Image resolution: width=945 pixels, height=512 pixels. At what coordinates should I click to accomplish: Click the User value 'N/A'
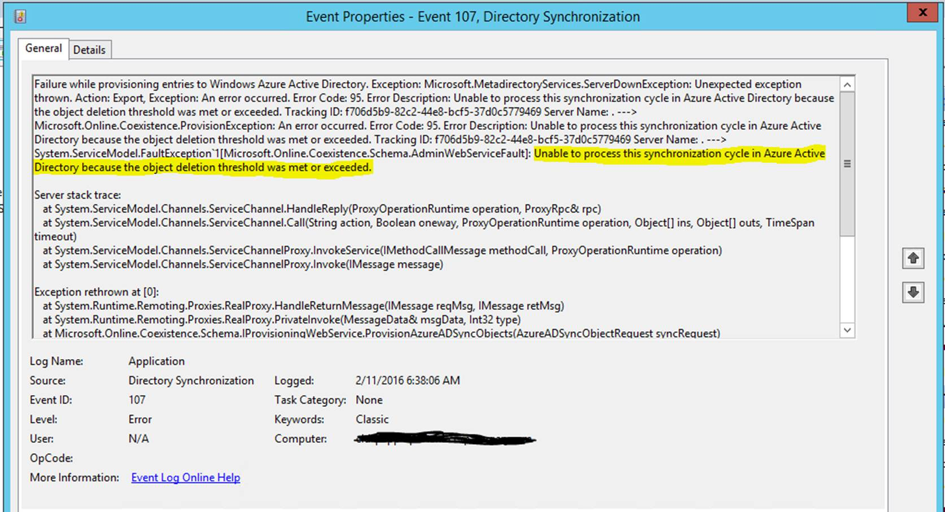(x=139, y=439)
